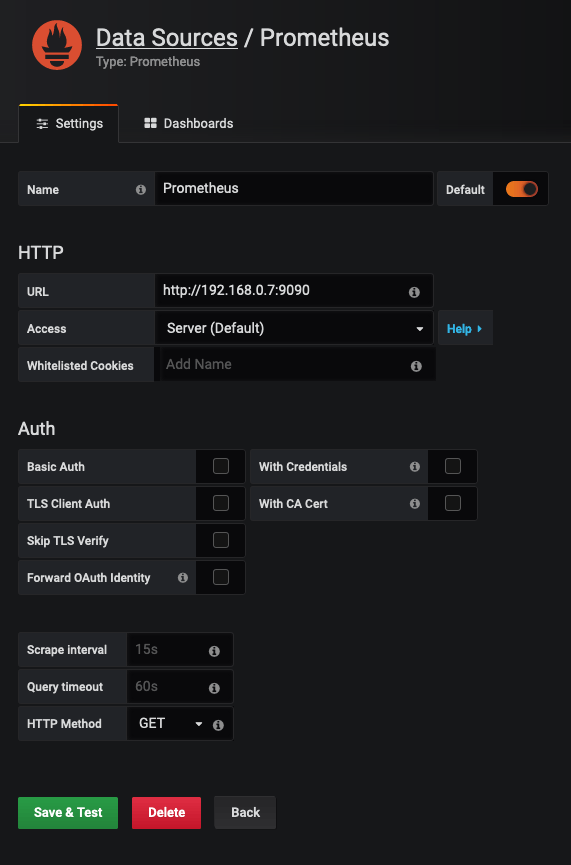Viewport: 571px width, 865px height.
Task: Check Forward OAuth Identity box
Action: point(221,577)
